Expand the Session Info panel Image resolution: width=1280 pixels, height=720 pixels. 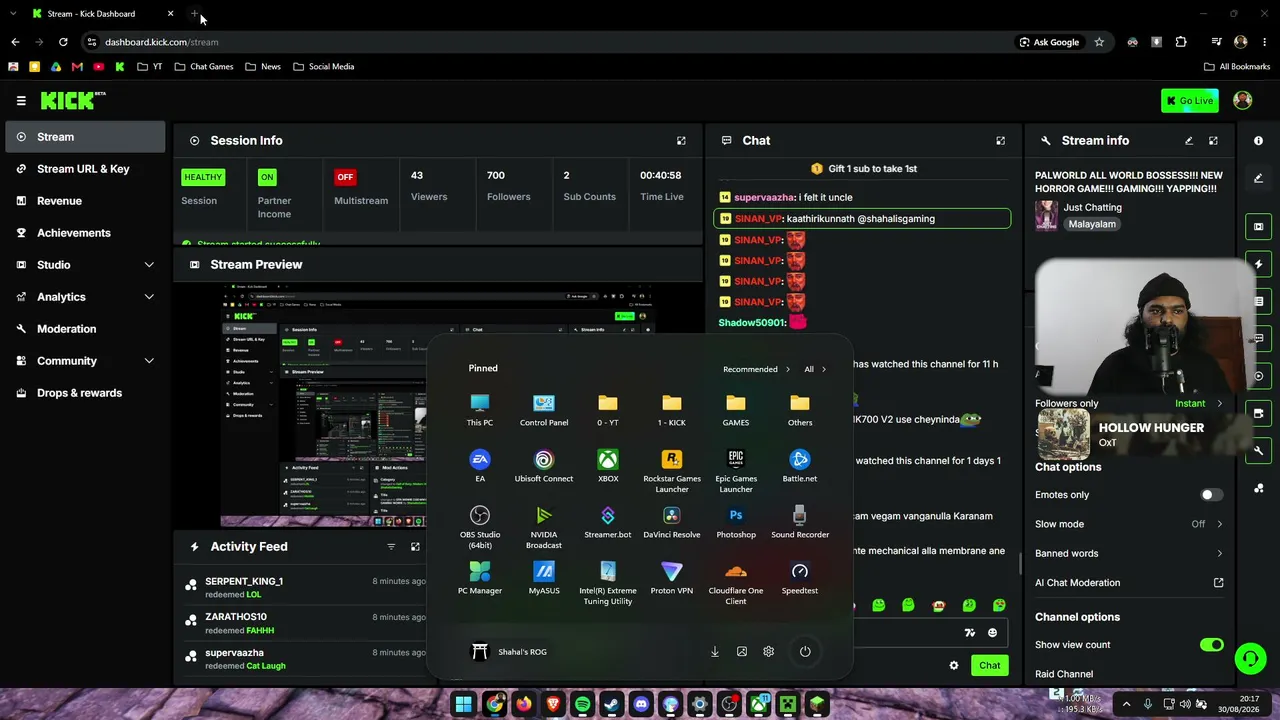pos(681,141)
